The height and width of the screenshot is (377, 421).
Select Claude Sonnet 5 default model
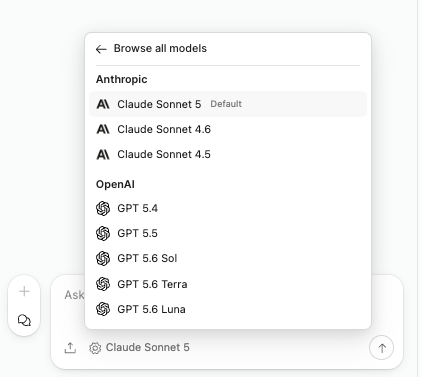tap(228, 104)
